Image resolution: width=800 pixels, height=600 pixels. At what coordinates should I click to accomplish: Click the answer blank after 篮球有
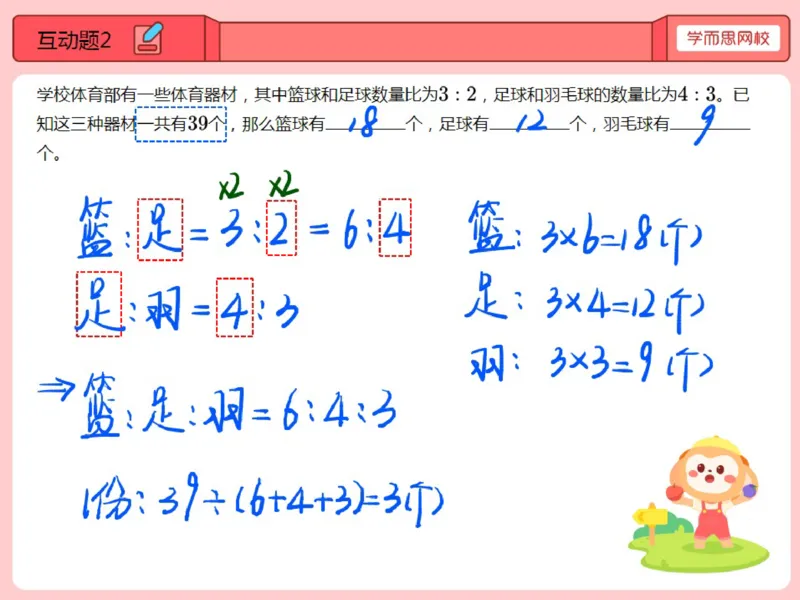[x=365, y=124]
